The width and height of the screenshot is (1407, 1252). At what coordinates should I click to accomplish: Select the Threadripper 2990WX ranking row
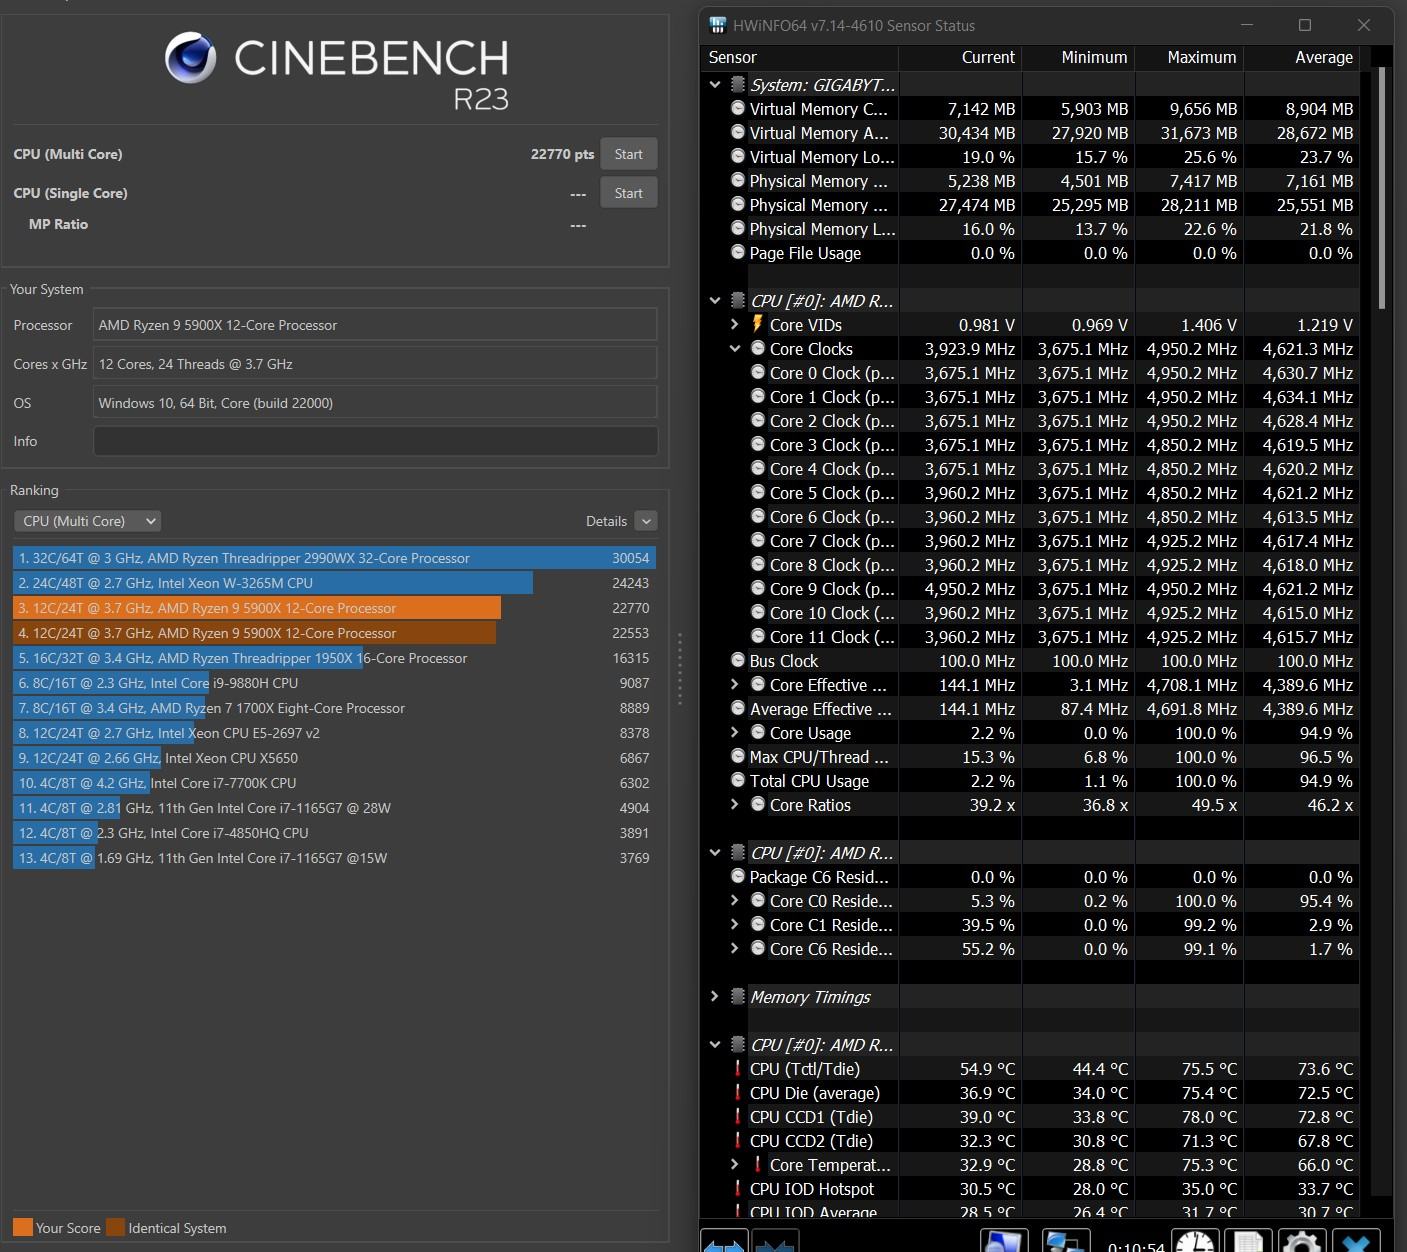(334, 558)
